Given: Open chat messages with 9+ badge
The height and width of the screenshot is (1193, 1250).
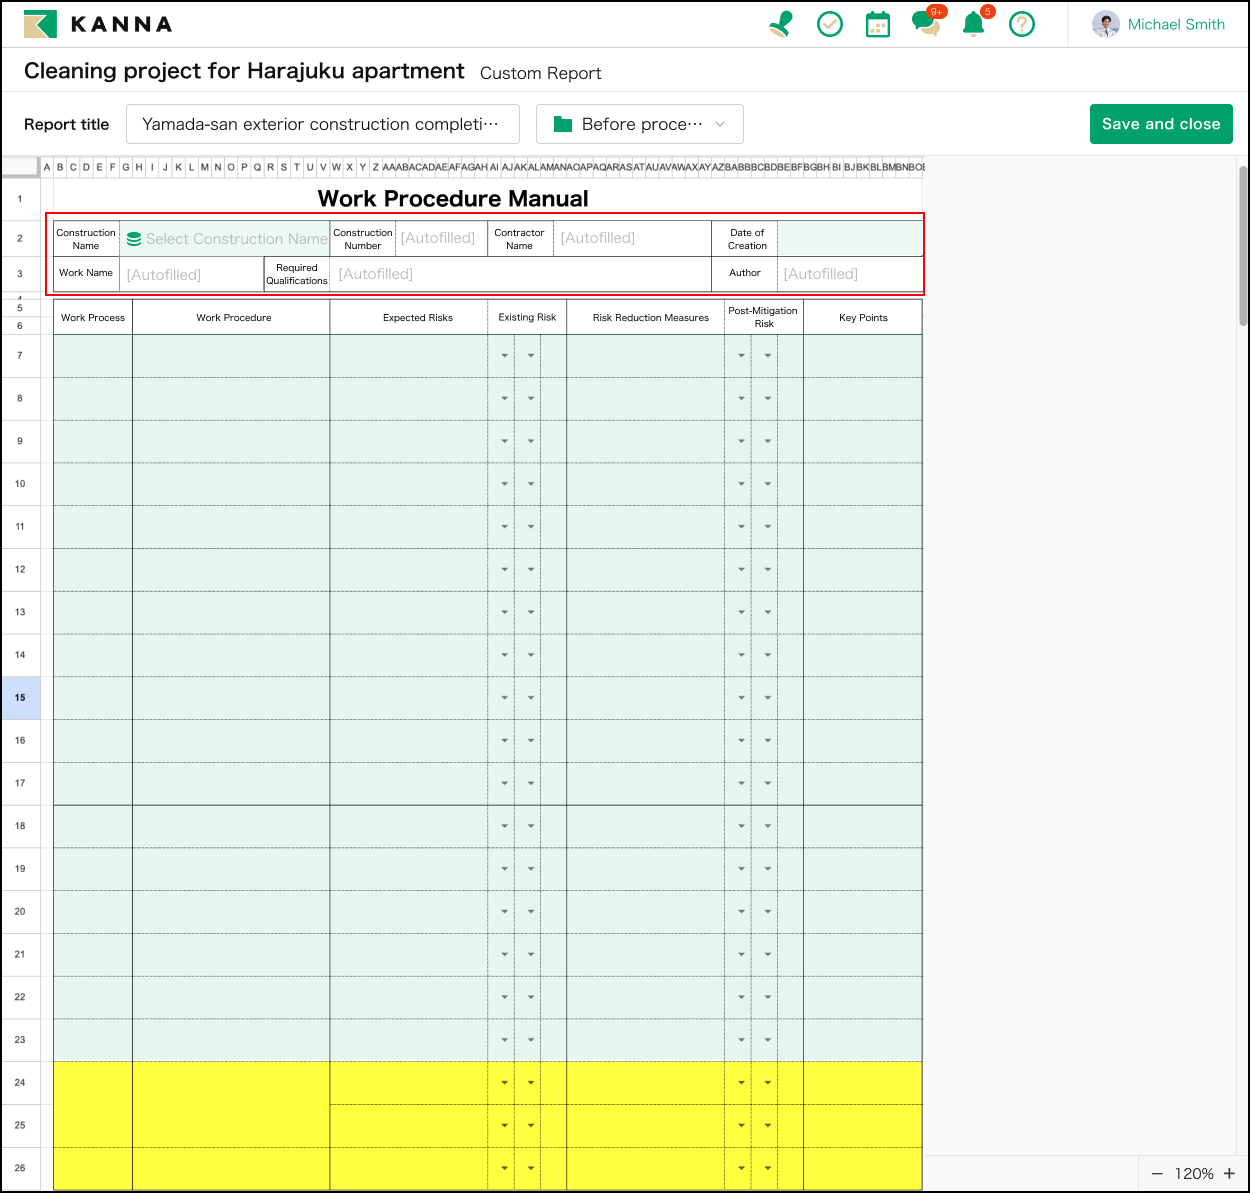Looking at the screenshot, I should tap(925, 24).
